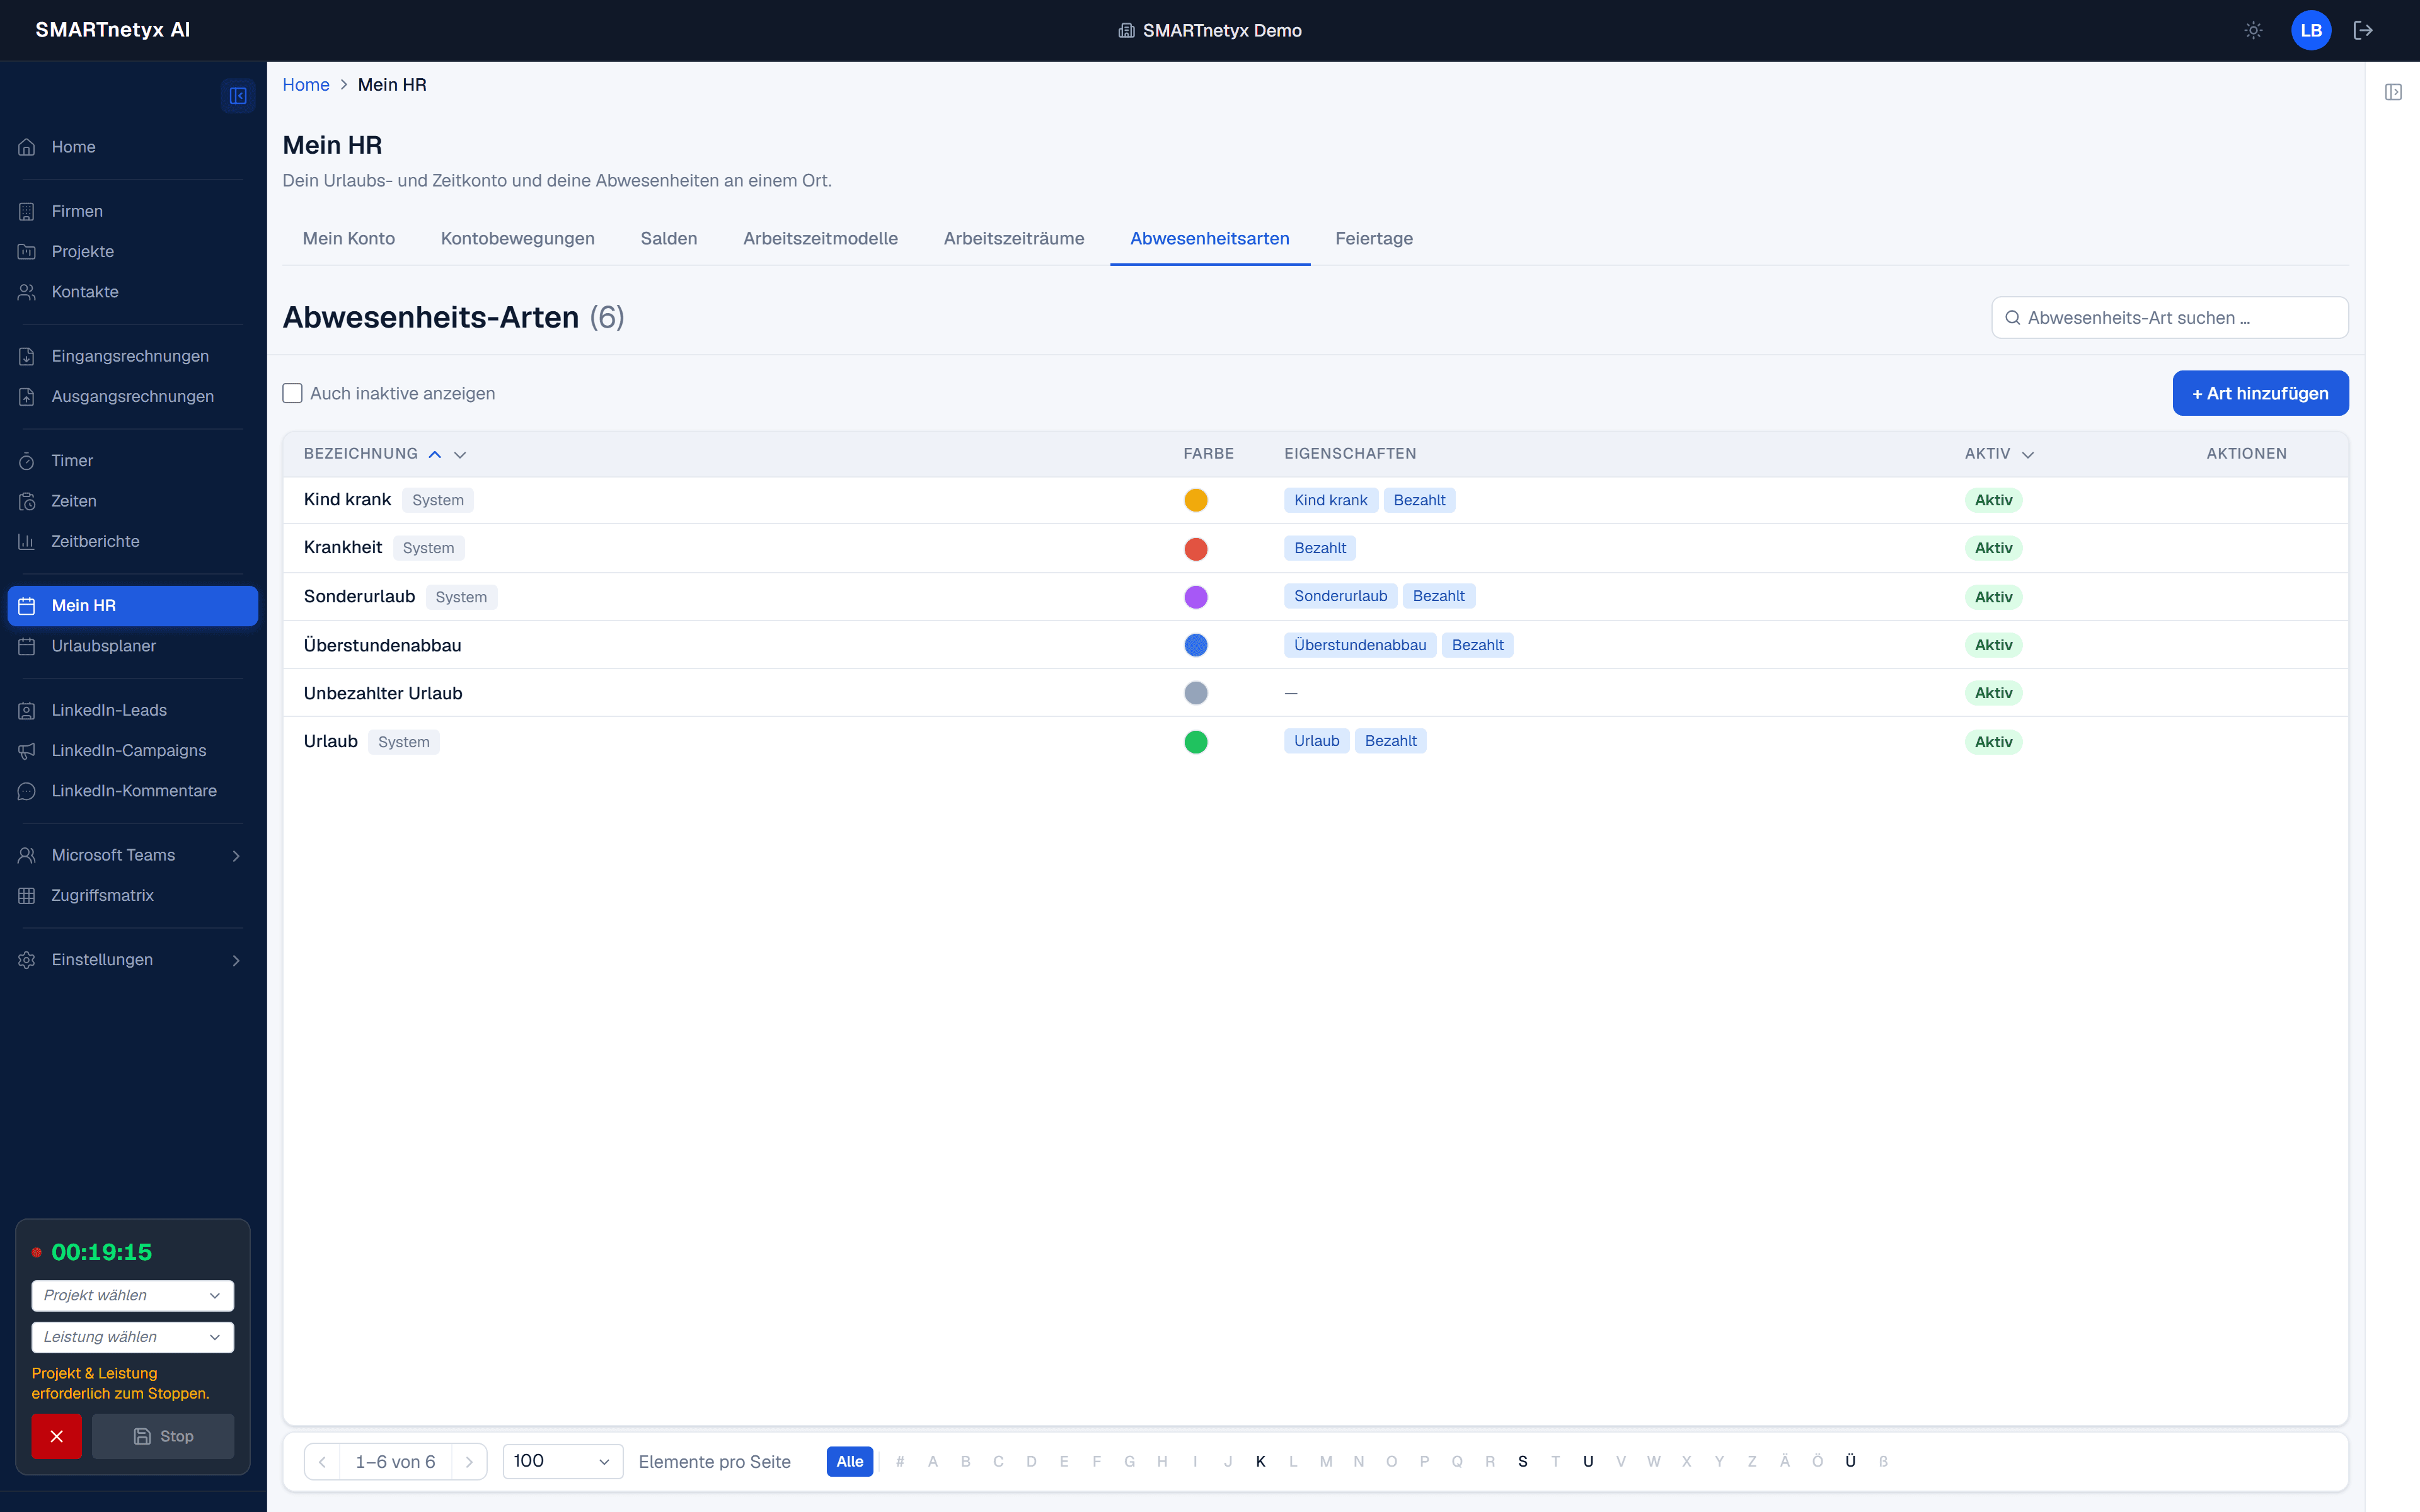
Task: Switch to Salden tab
Action: tap(669, 238)
